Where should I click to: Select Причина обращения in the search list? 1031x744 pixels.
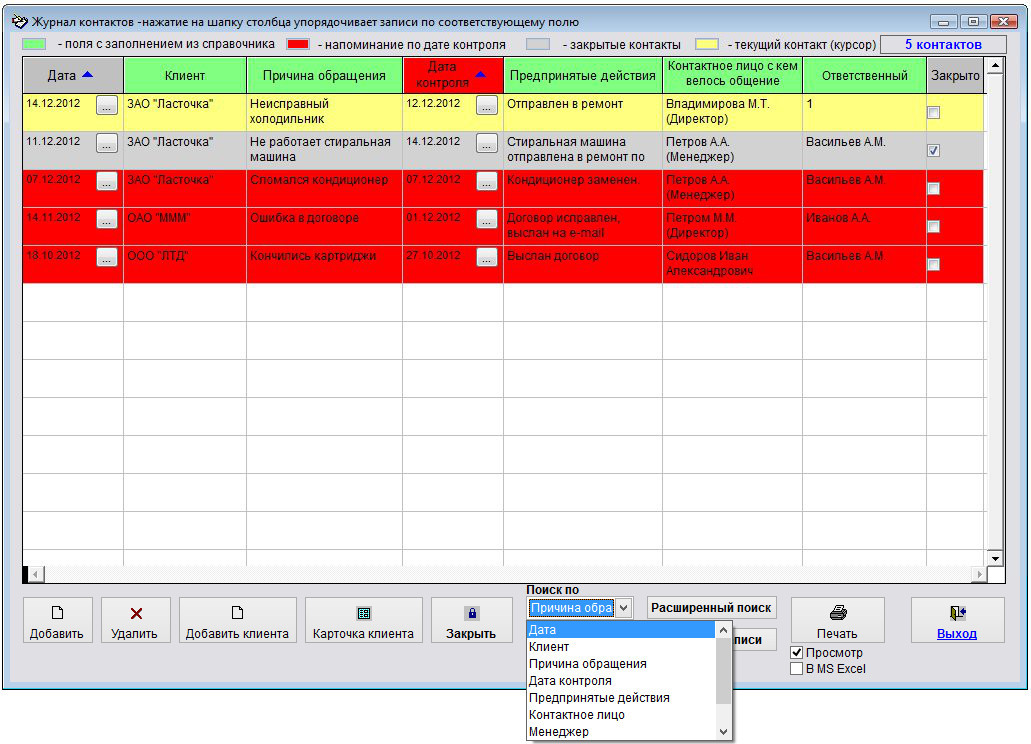pyautogui.click(x=621, y=664)
